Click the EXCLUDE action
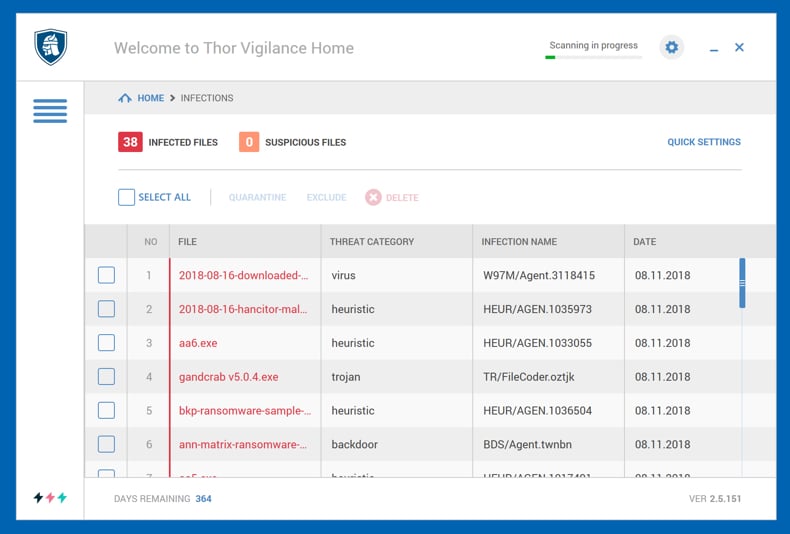This screenshot has height=534, width=790. tap(326, 197)
